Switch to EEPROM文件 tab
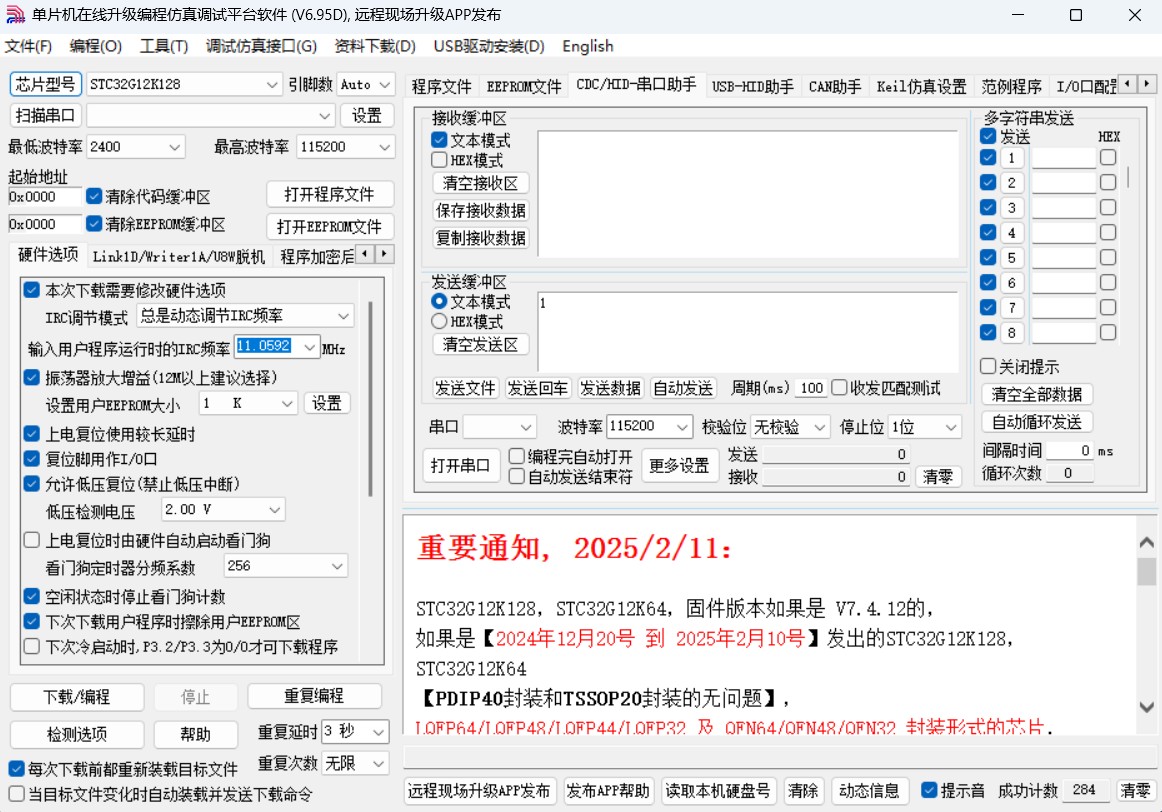 524,87
